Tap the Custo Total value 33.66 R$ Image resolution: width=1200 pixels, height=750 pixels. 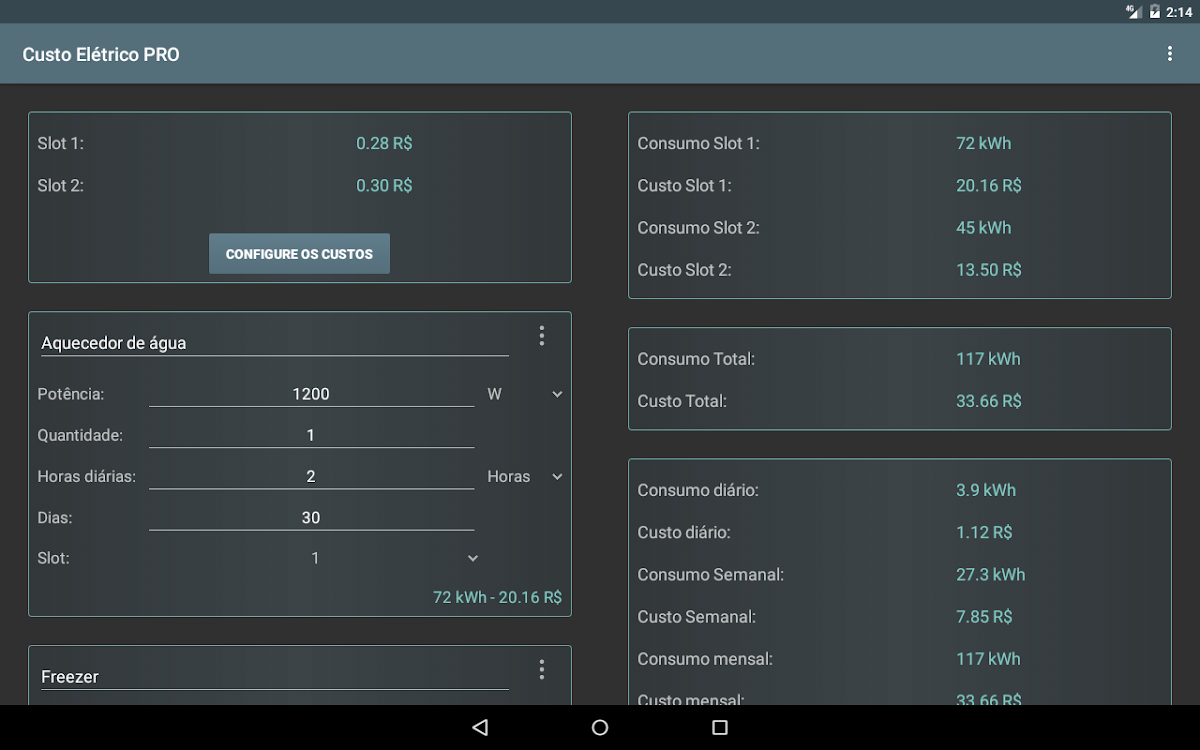(x=988, y=401)
